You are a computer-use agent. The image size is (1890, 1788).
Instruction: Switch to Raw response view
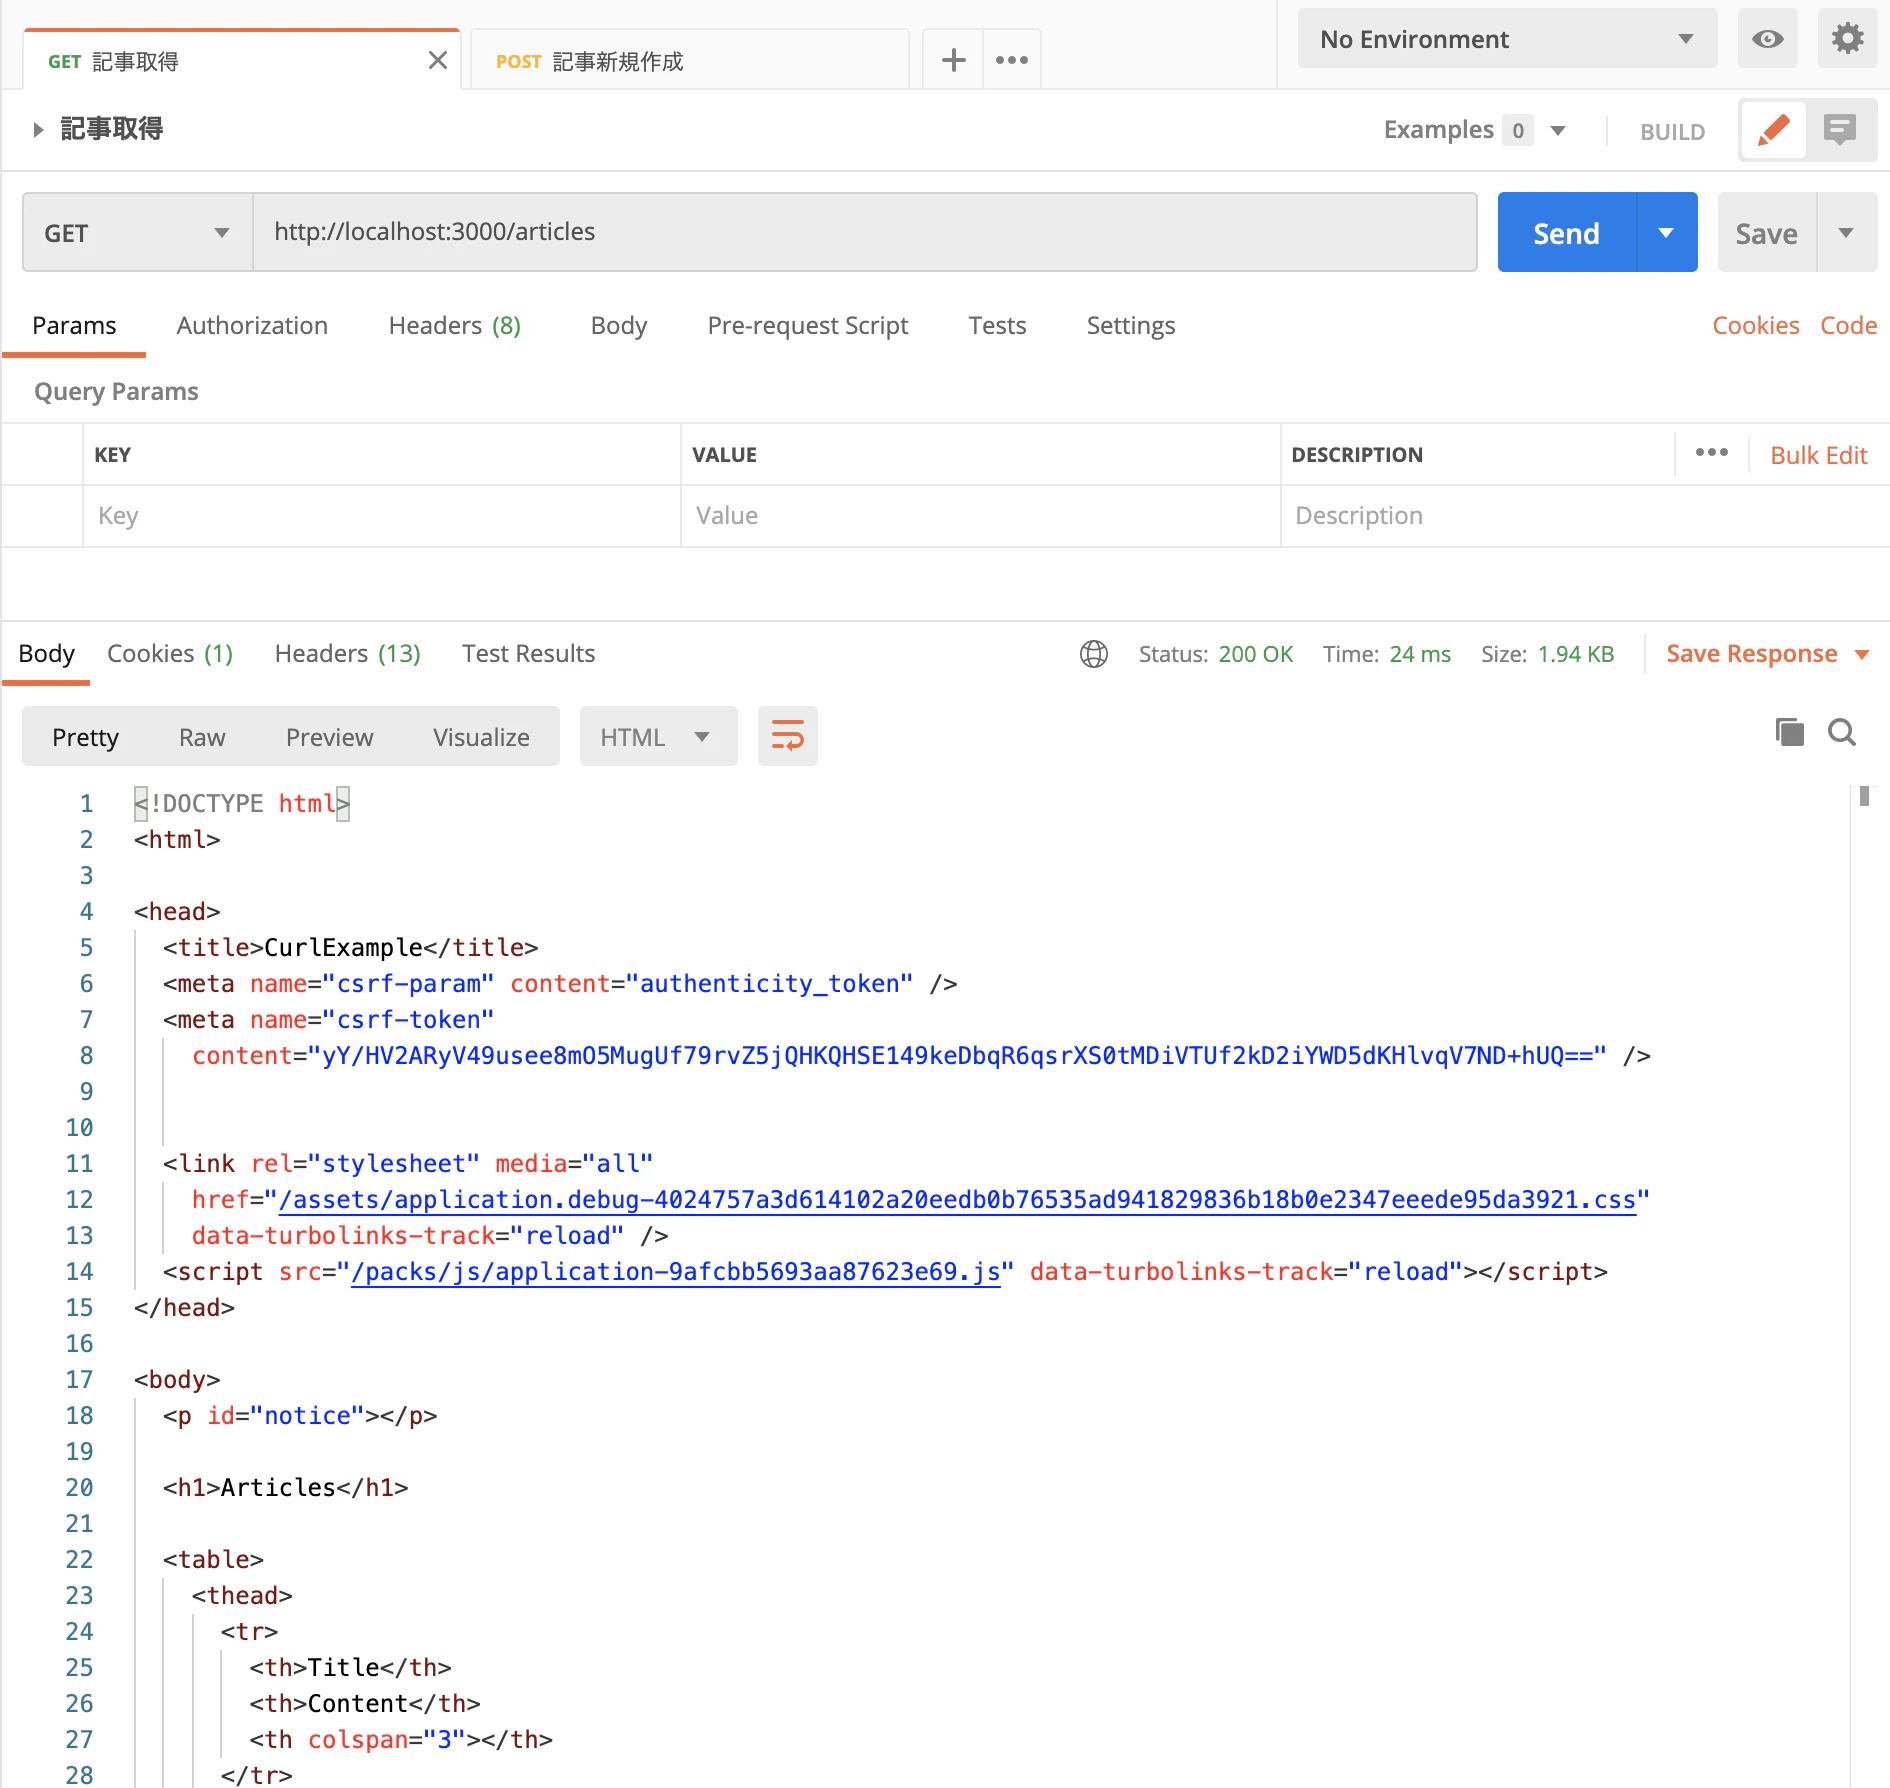(x=202, y=737)
